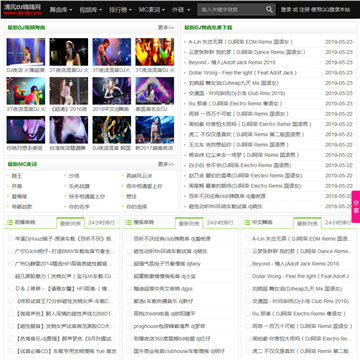Open the 'DJ夜店混音 韩国' video thumbnail

(112, 130)
